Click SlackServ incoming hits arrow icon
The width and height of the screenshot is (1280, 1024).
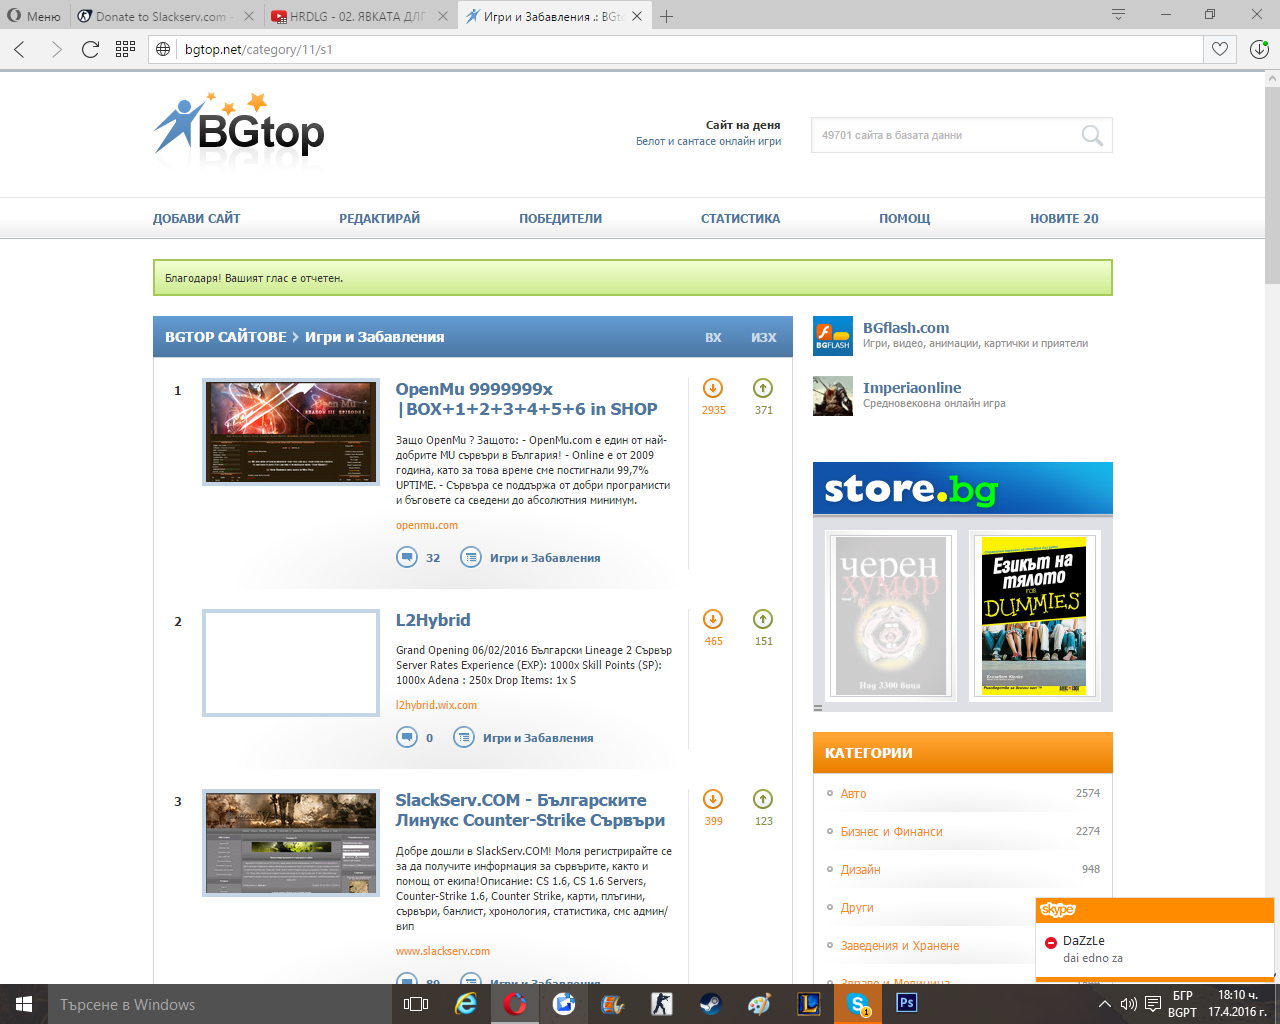(x=713, y=799)
